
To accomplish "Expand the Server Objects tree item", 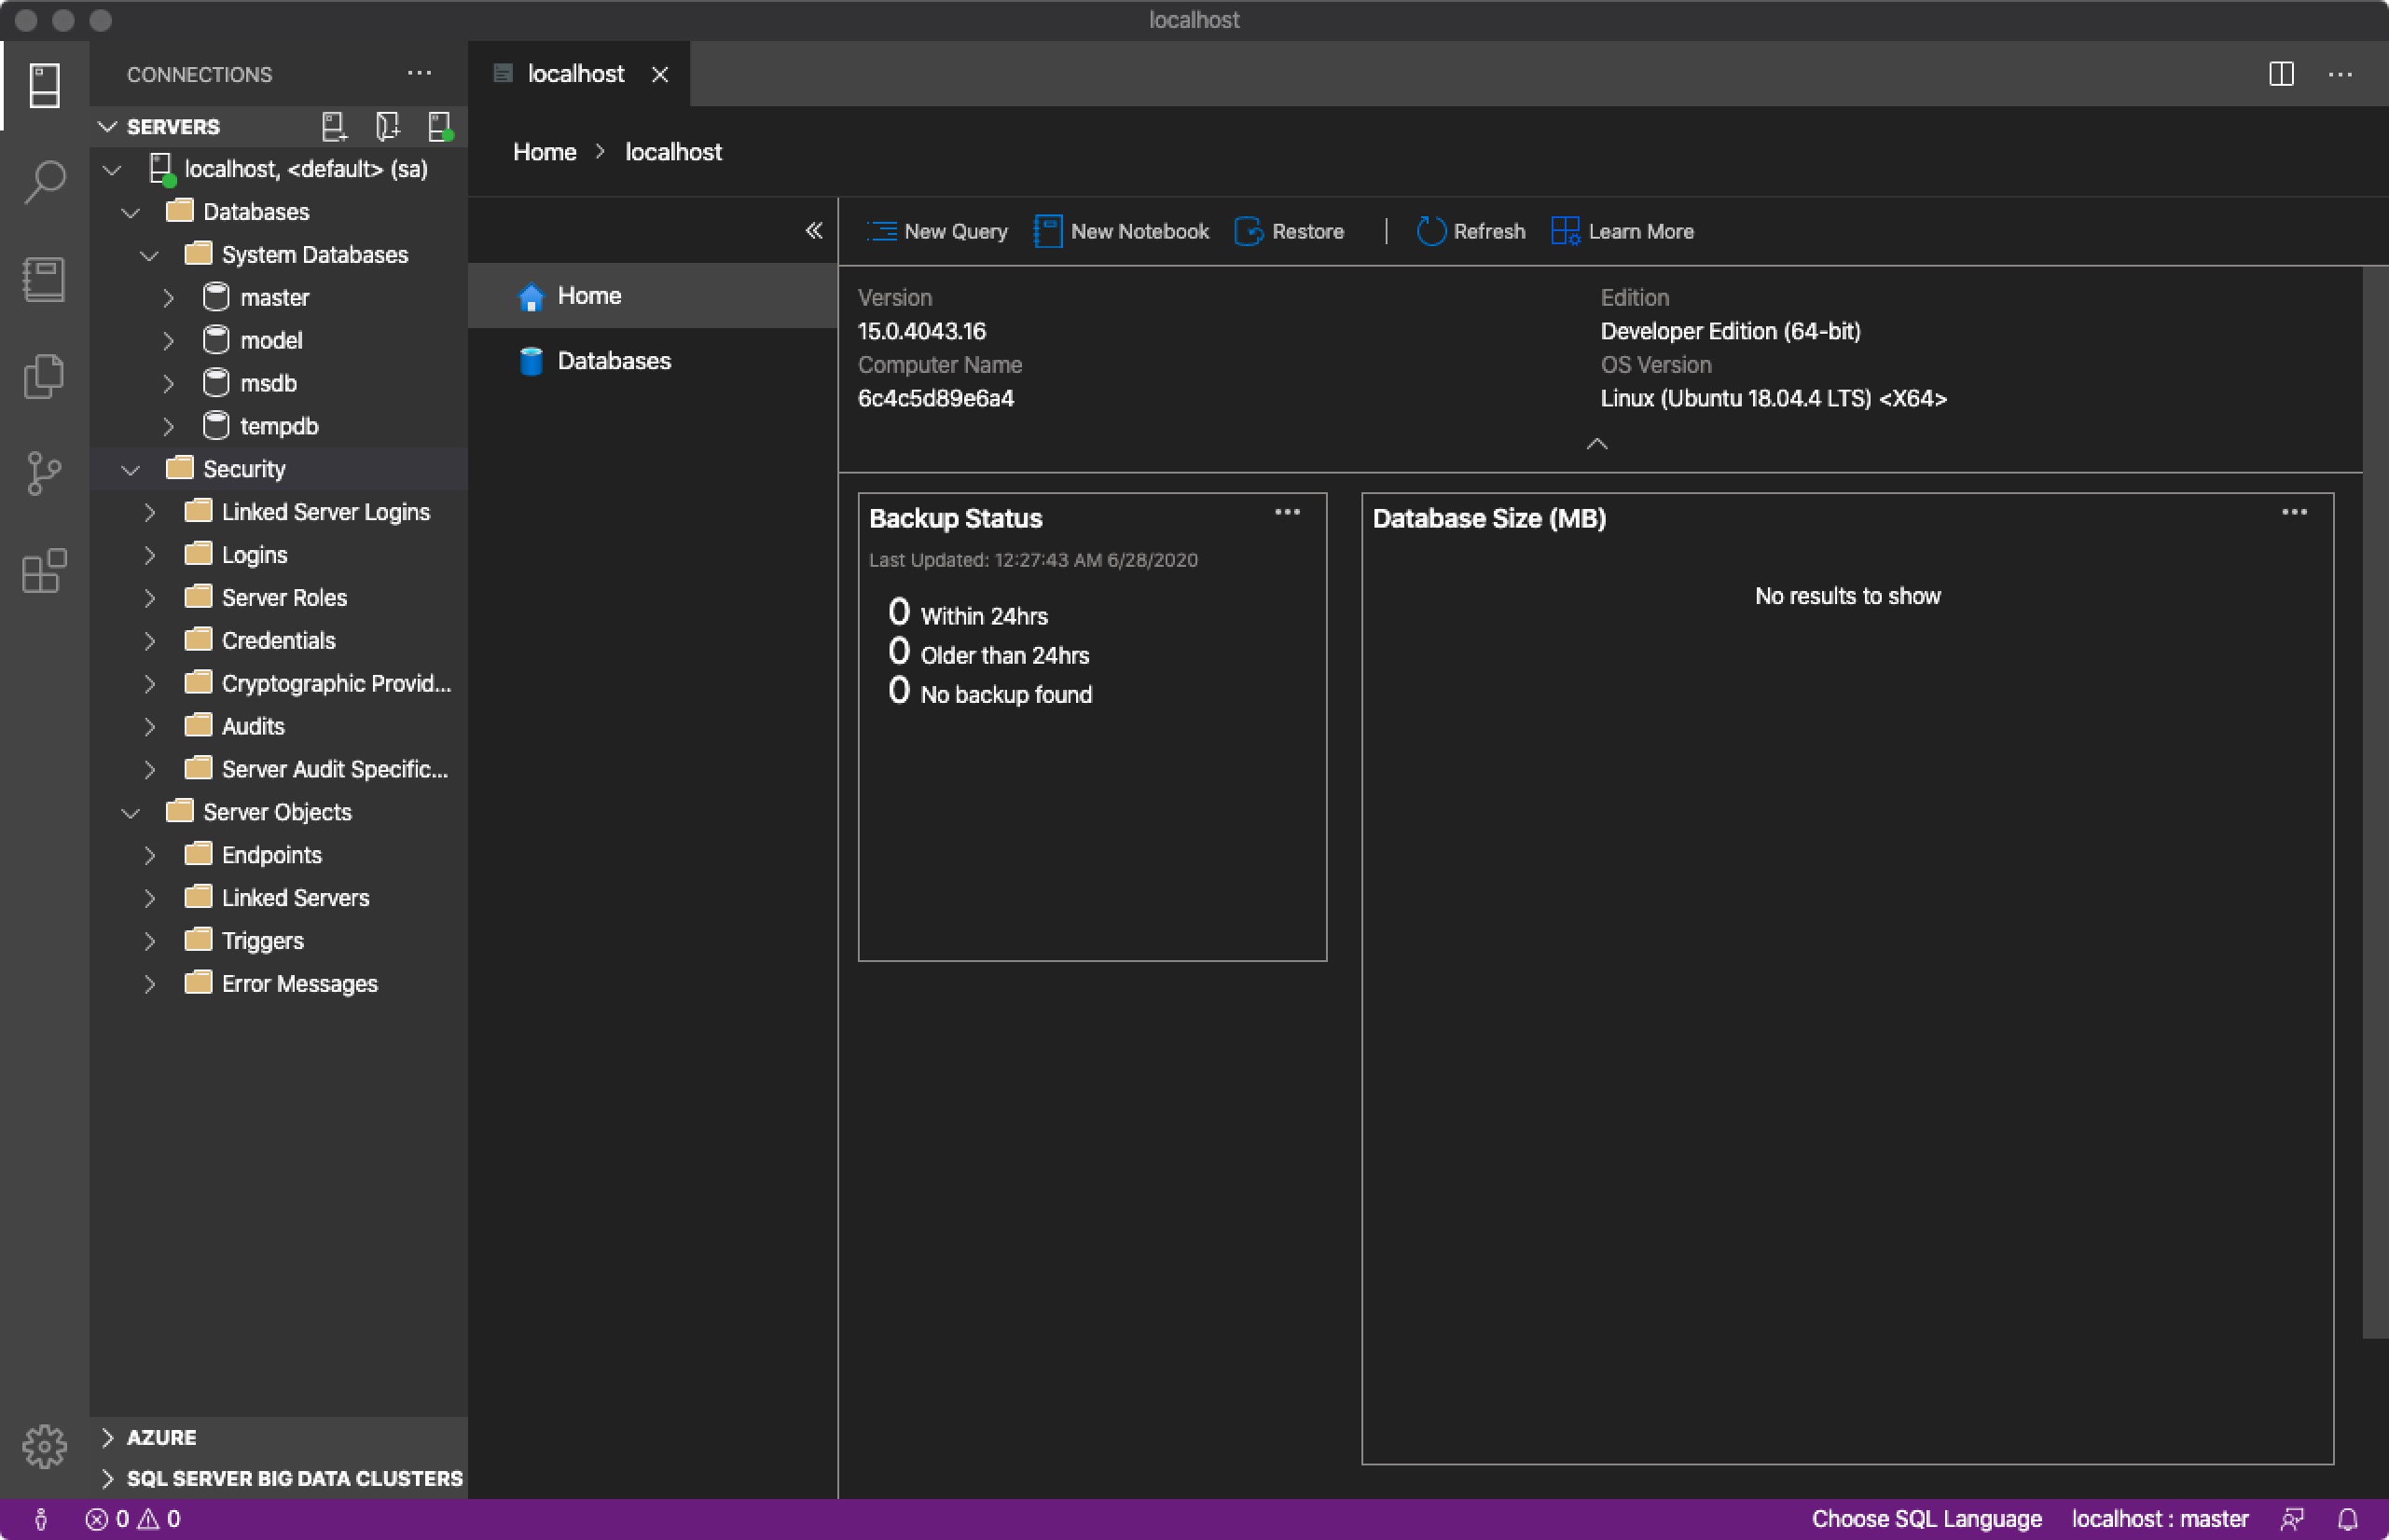I will point(132,811).
